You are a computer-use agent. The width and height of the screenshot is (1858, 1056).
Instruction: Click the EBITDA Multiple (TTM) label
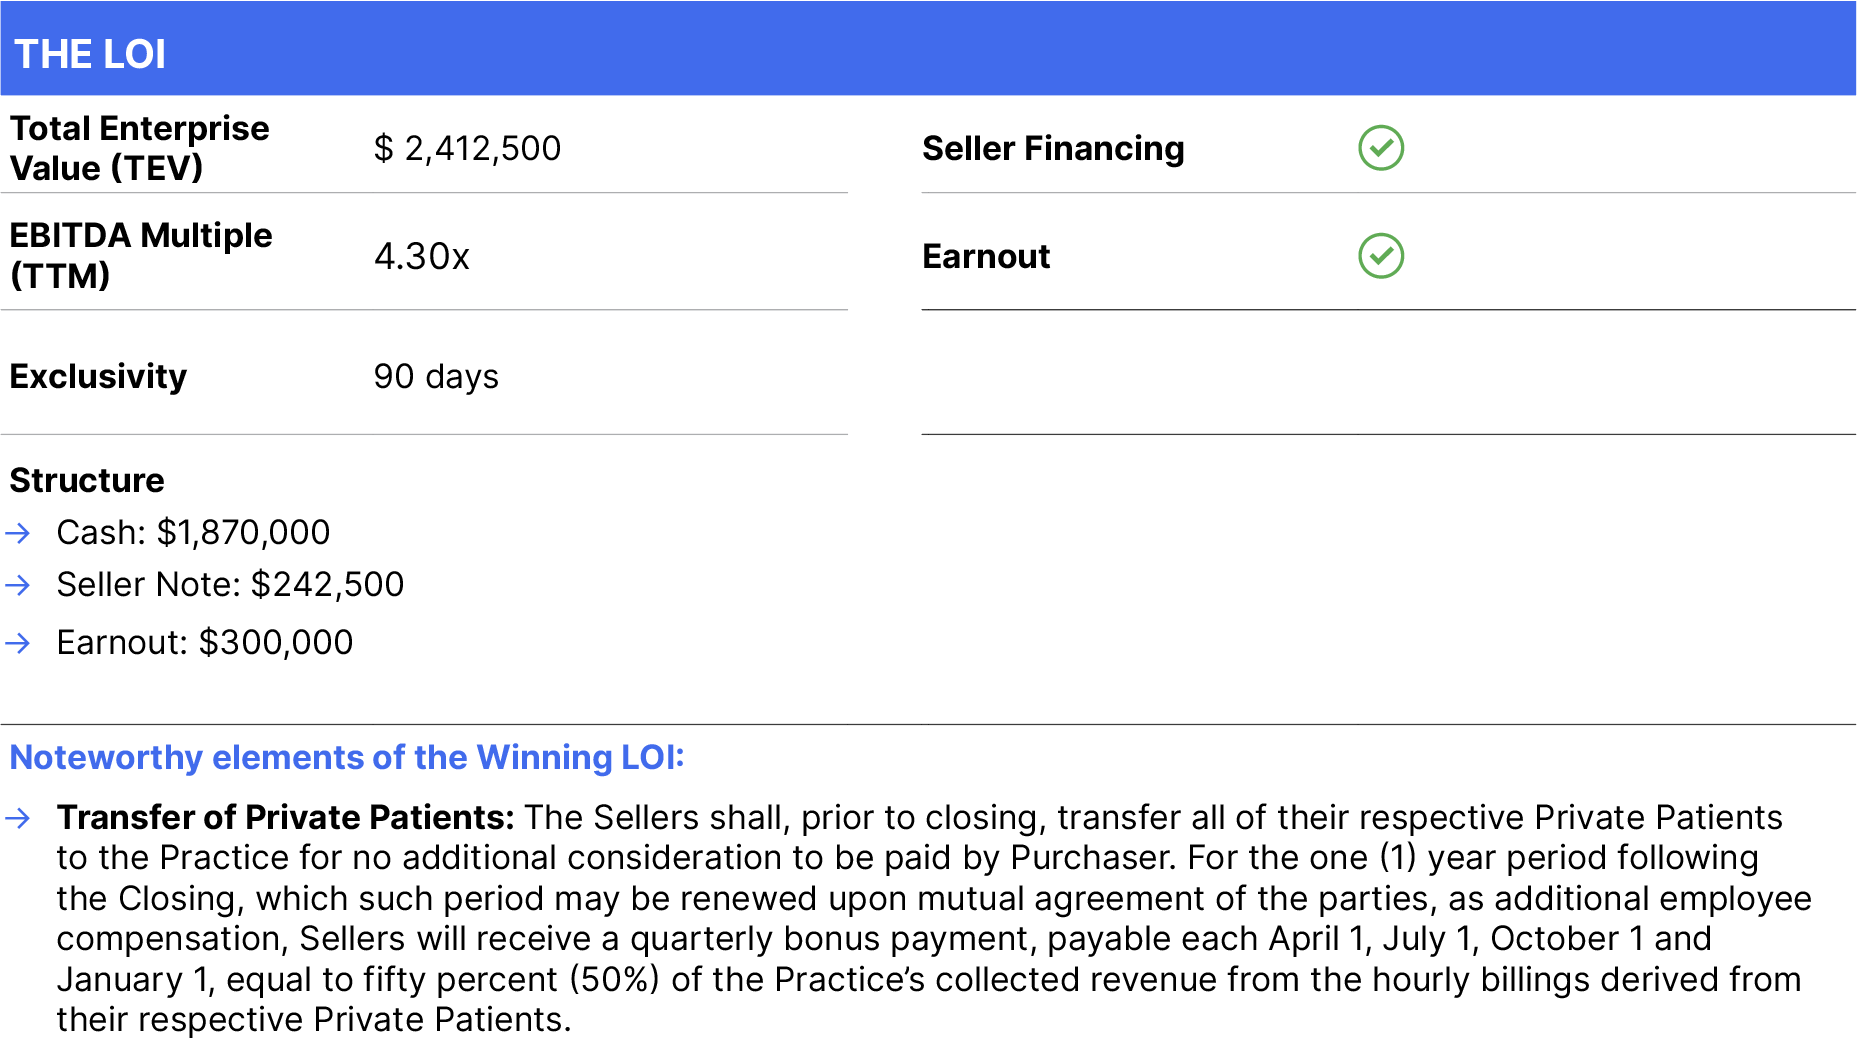tap(141, 255)
